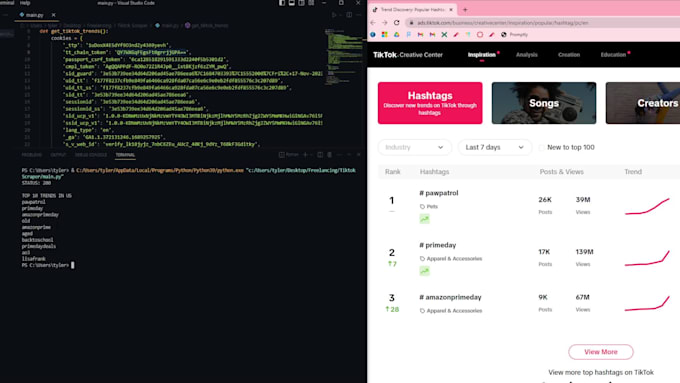
Task: Open the #primeday hashtag
Action: point(438,245)
